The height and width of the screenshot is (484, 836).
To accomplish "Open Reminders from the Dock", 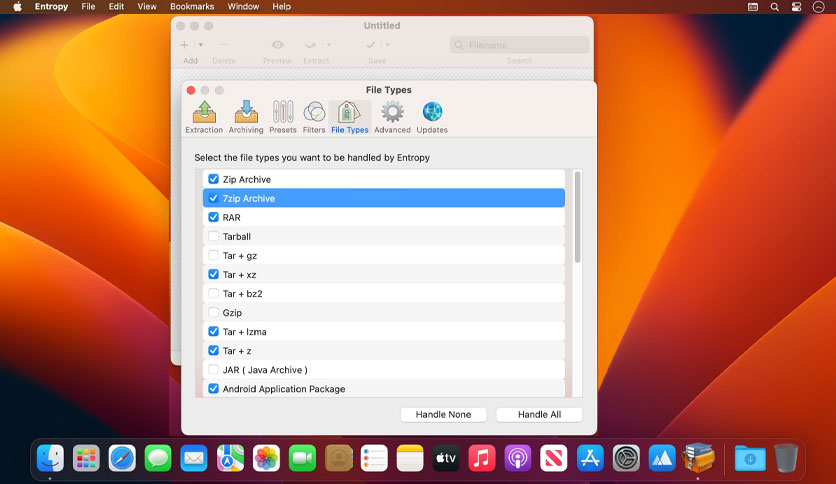I will (x=374, y=458).
